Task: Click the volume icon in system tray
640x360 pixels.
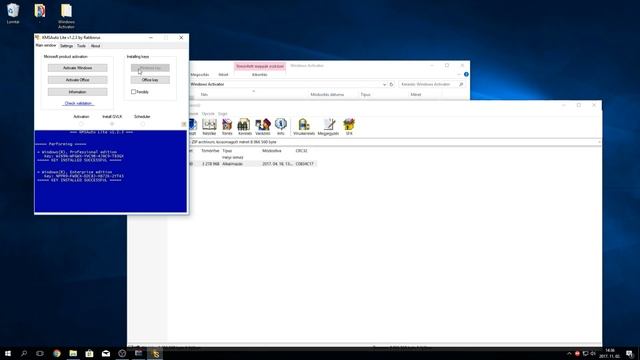Action: pyautogui.click(x=593, y=353)
